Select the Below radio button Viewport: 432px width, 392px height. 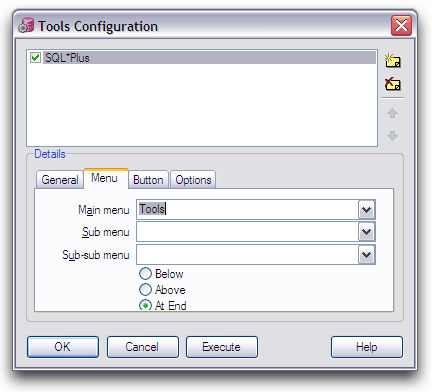(x=145, y=274)
